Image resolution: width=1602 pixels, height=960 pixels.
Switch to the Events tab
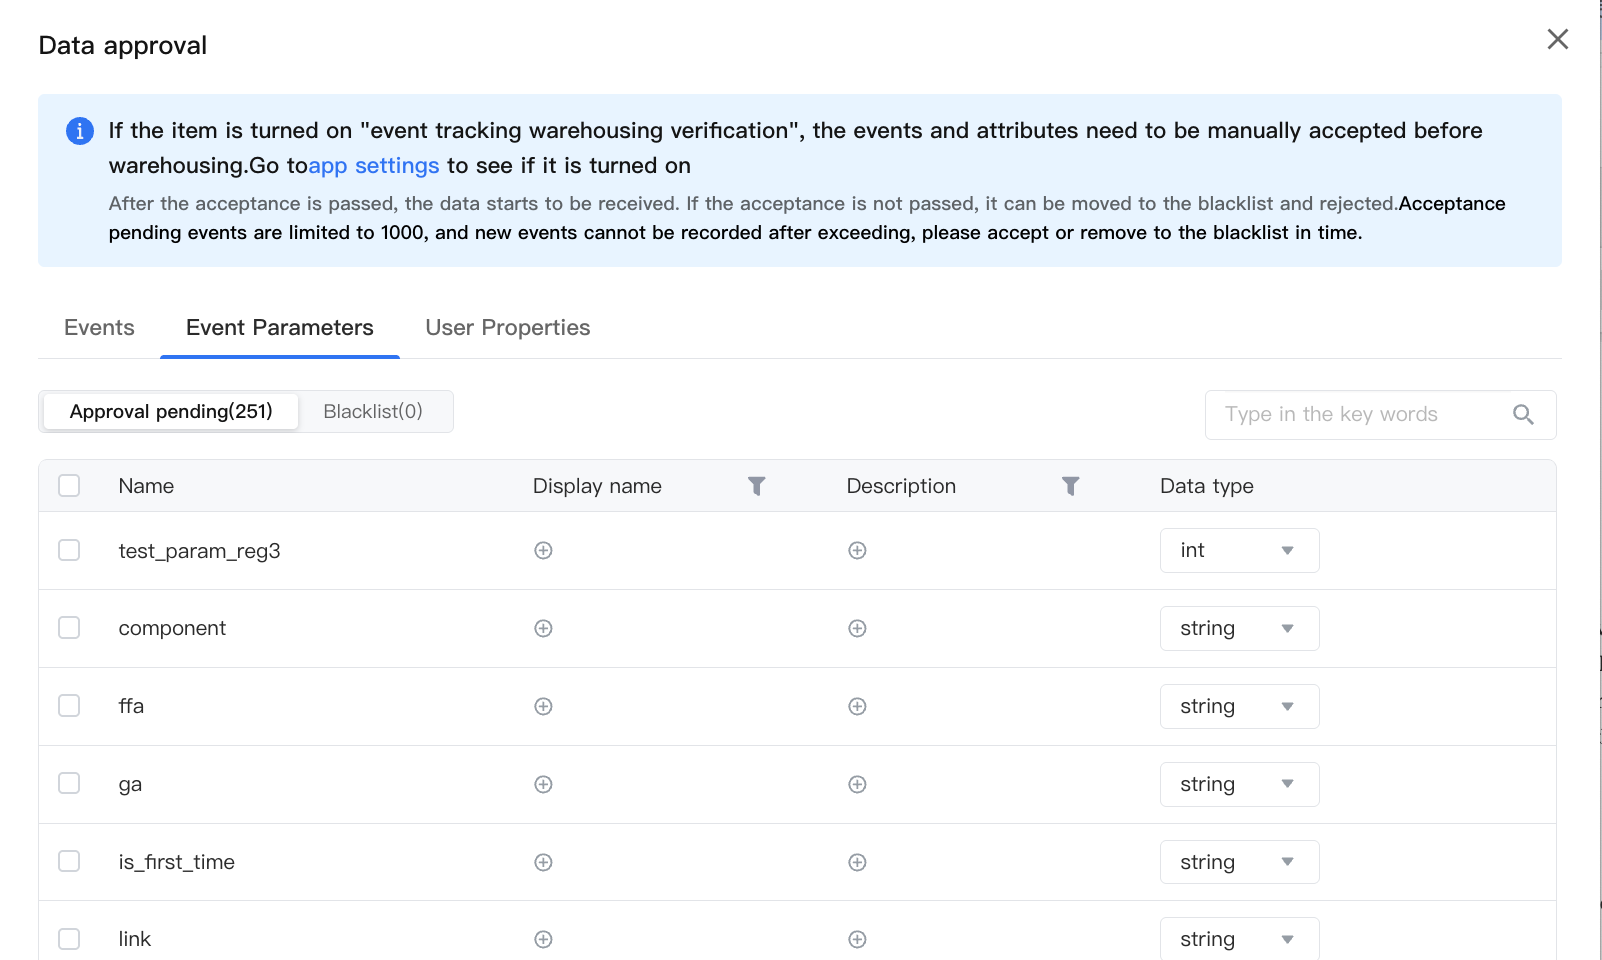point(99,328)
